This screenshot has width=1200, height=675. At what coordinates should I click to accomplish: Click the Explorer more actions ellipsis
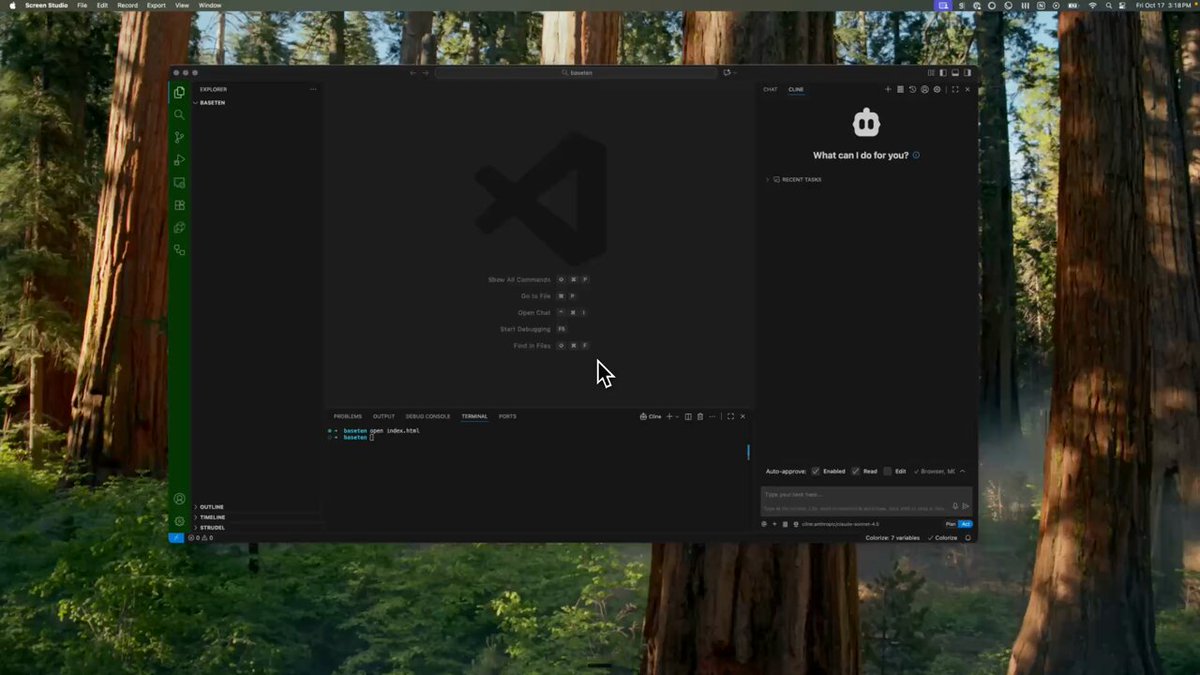point(312,89)
